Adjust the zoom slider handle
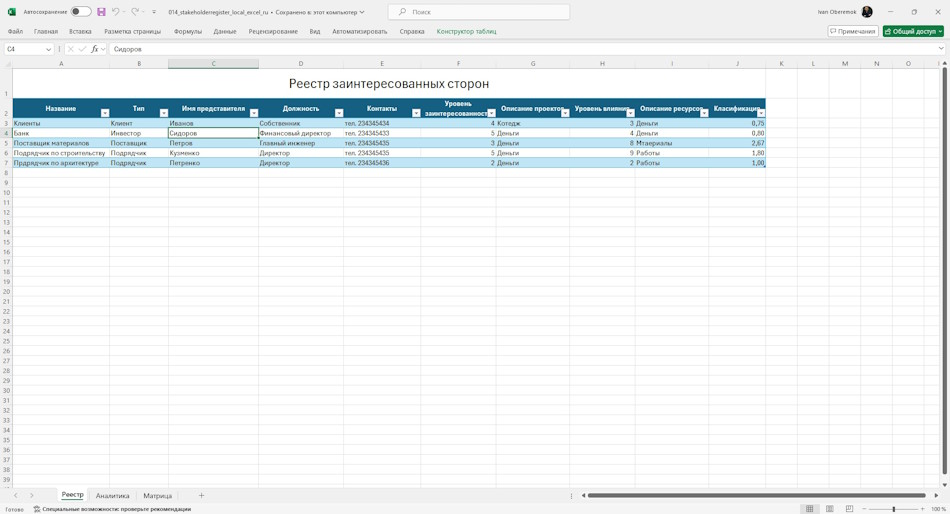The width and height of the screenshot is (950, 514). point(894,509)
